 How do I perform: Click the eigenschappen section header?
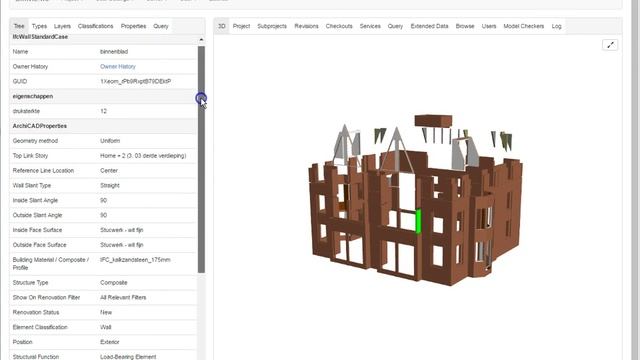pyautogui.click(x=33, y=96)
